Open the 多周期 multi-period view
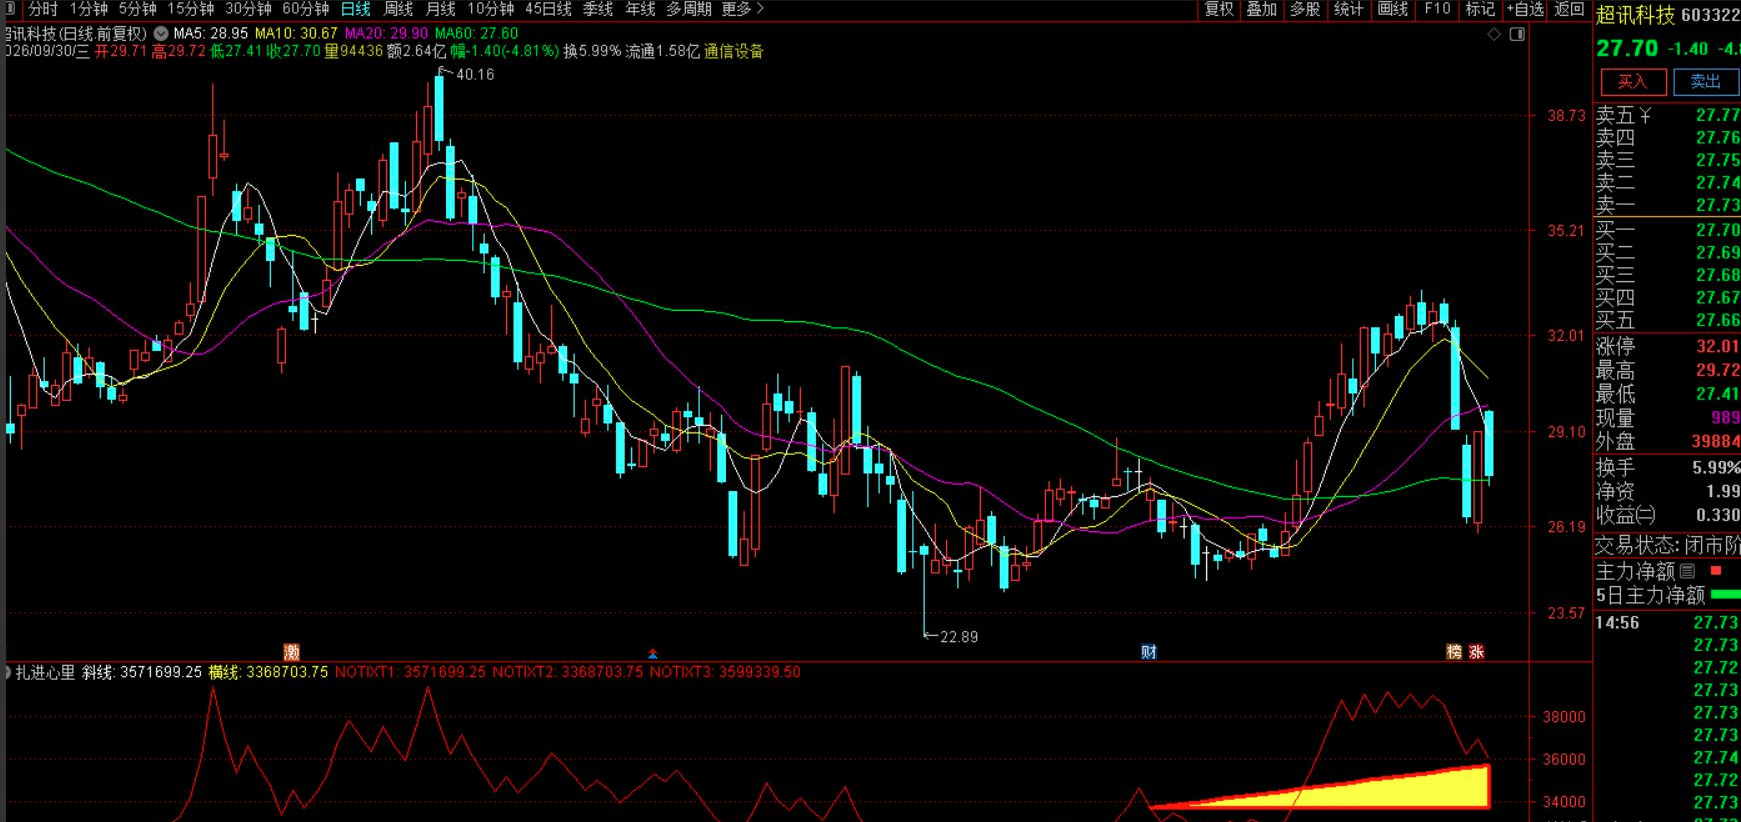Screen dimensions: 1741x822 pos(689,9)
